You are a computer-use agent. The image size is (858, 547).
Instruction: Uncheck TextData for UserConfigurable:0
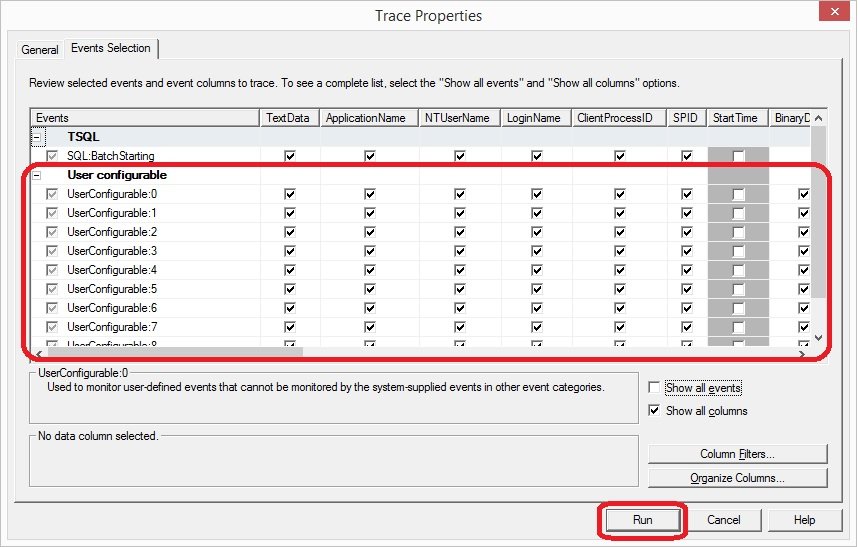point(290,194)
